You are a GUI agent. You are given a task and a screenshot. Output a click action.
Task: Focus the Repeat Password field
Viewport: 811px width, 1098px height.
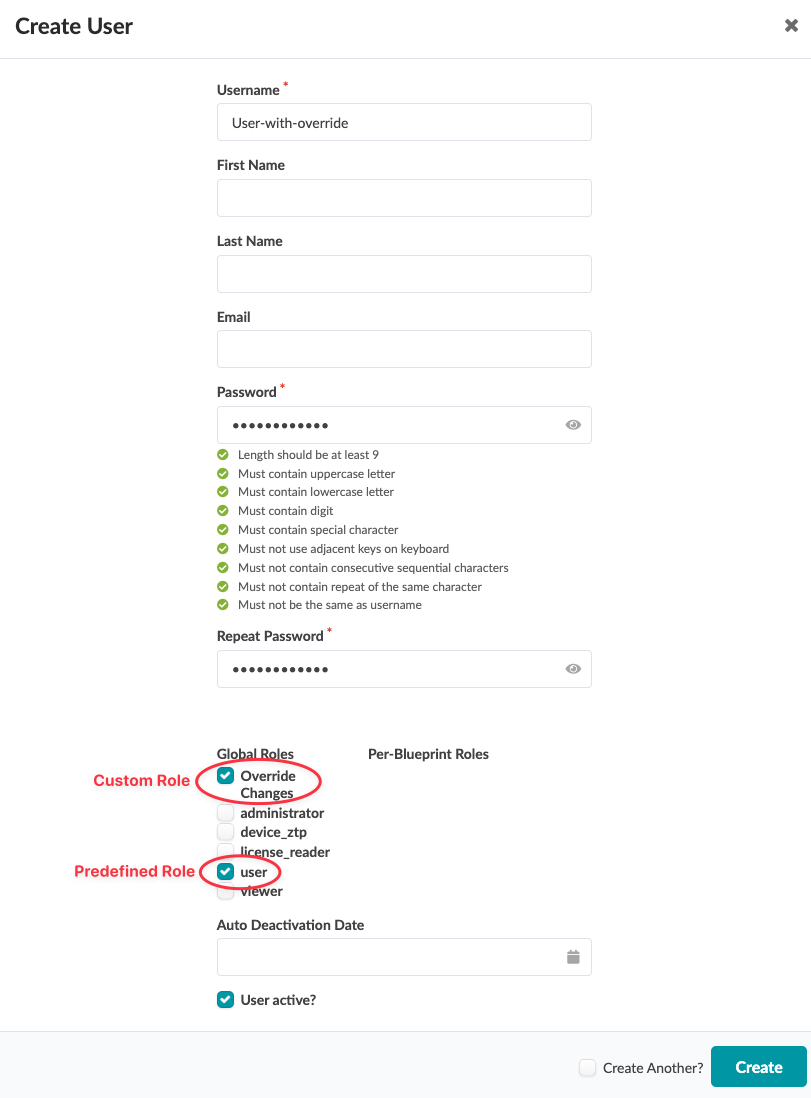click(390, 669)
